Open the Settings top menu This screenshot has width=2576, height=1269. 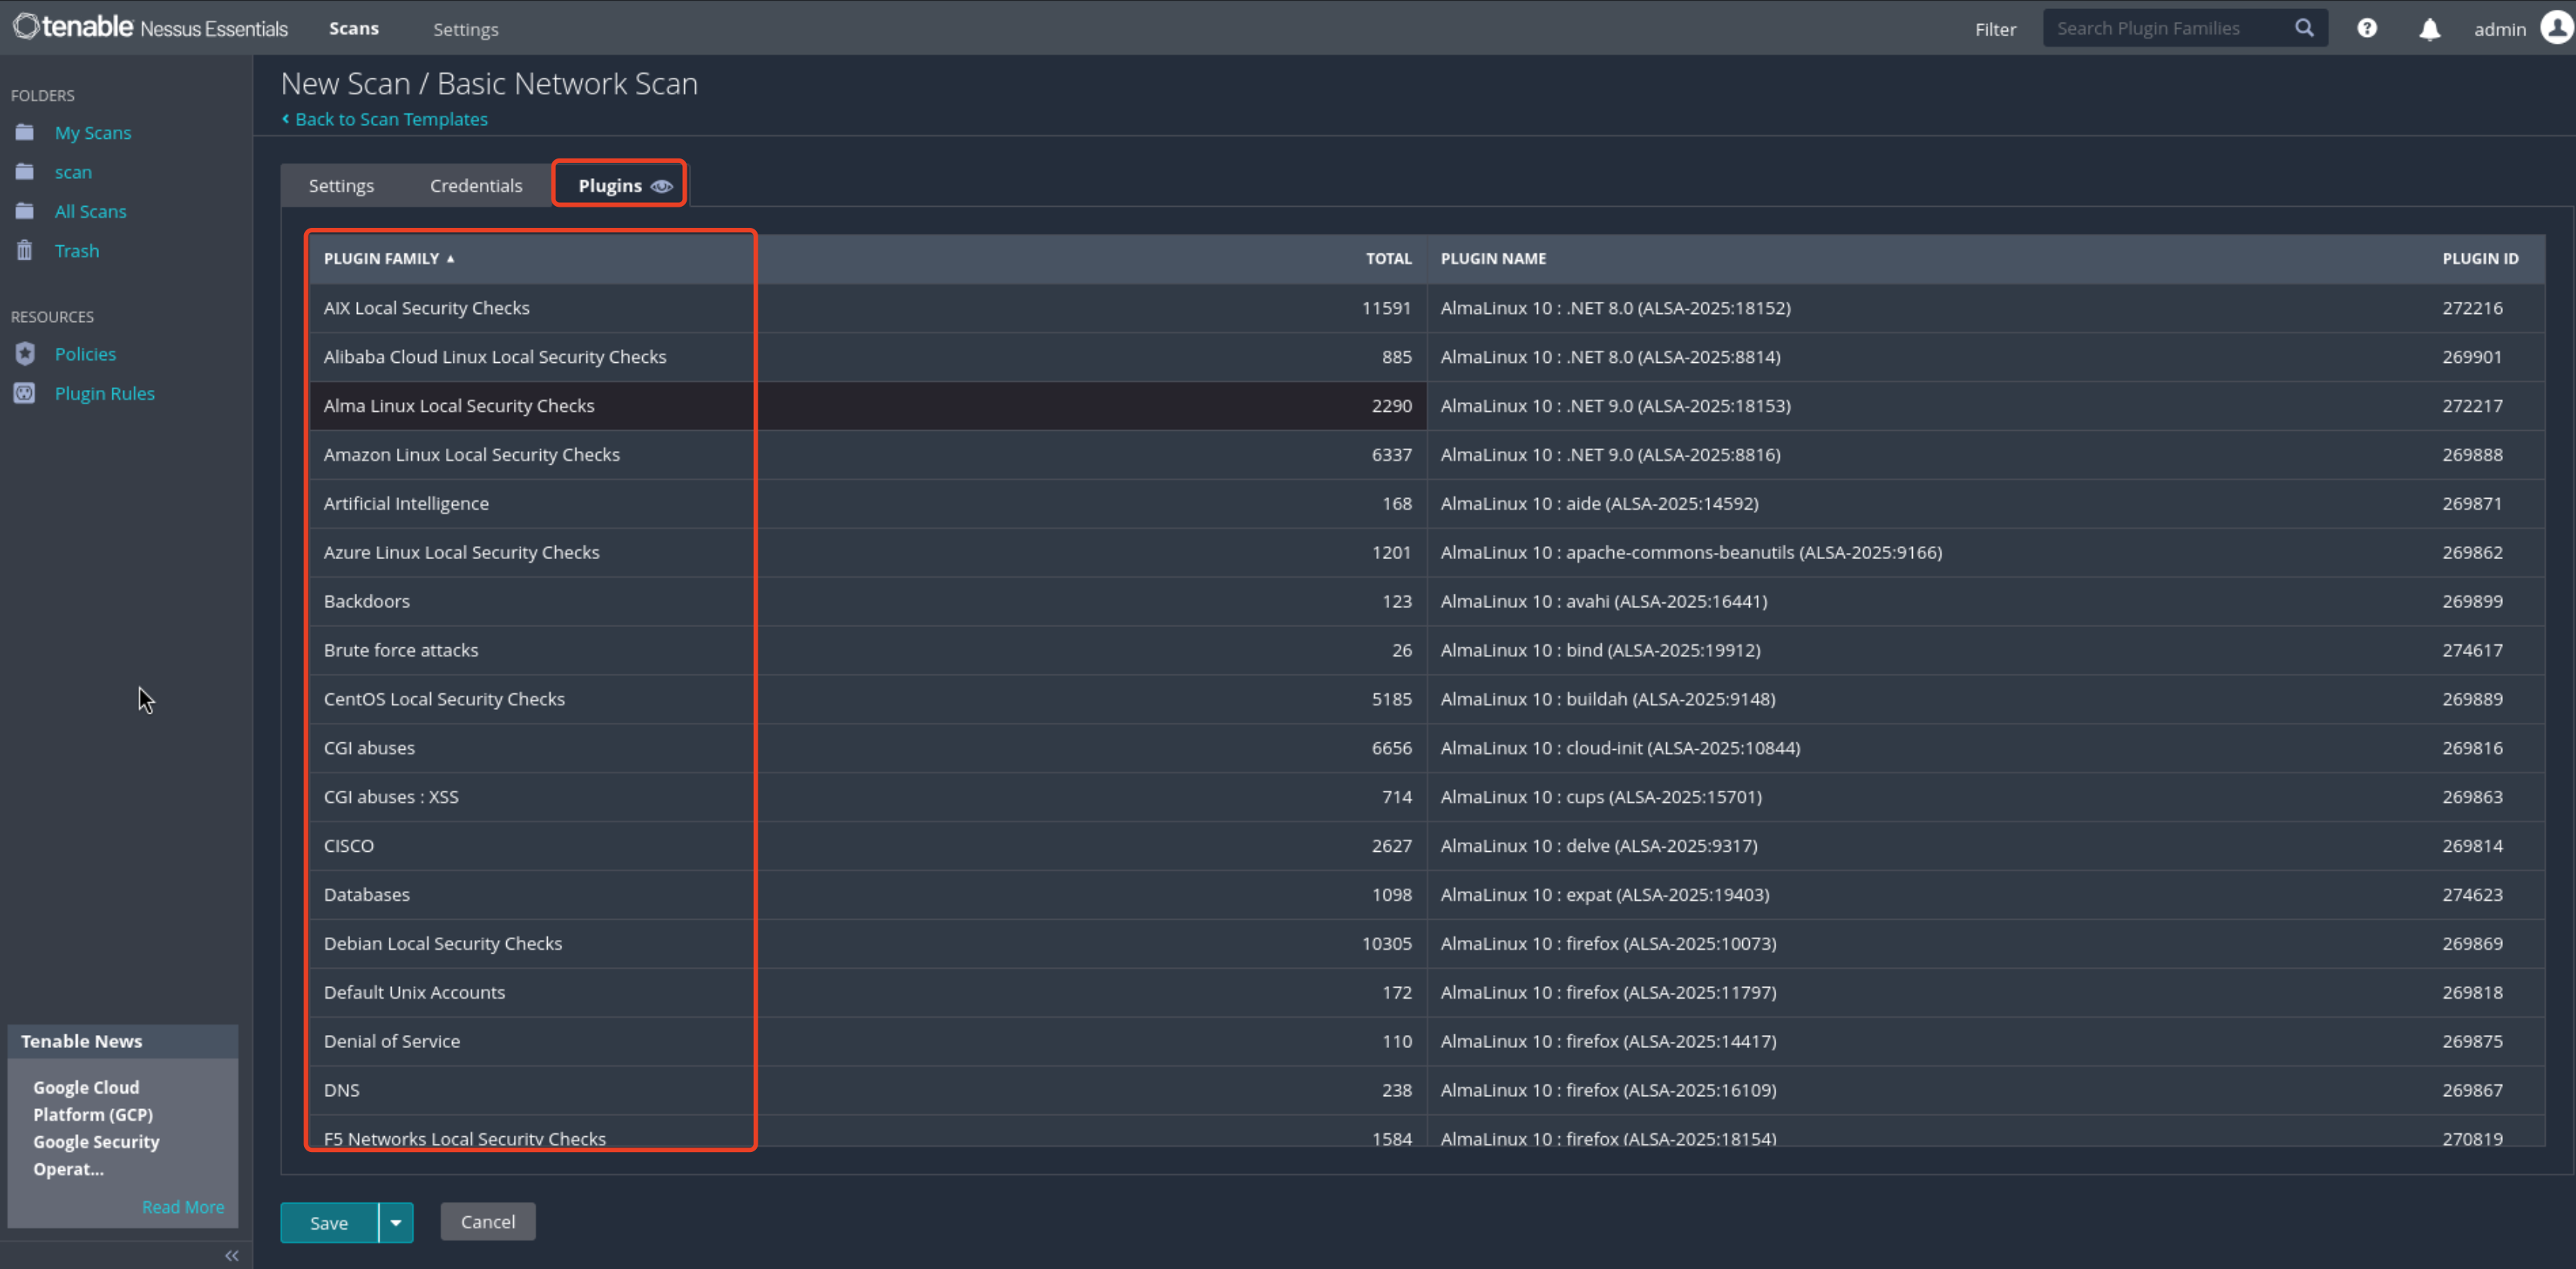465,29
